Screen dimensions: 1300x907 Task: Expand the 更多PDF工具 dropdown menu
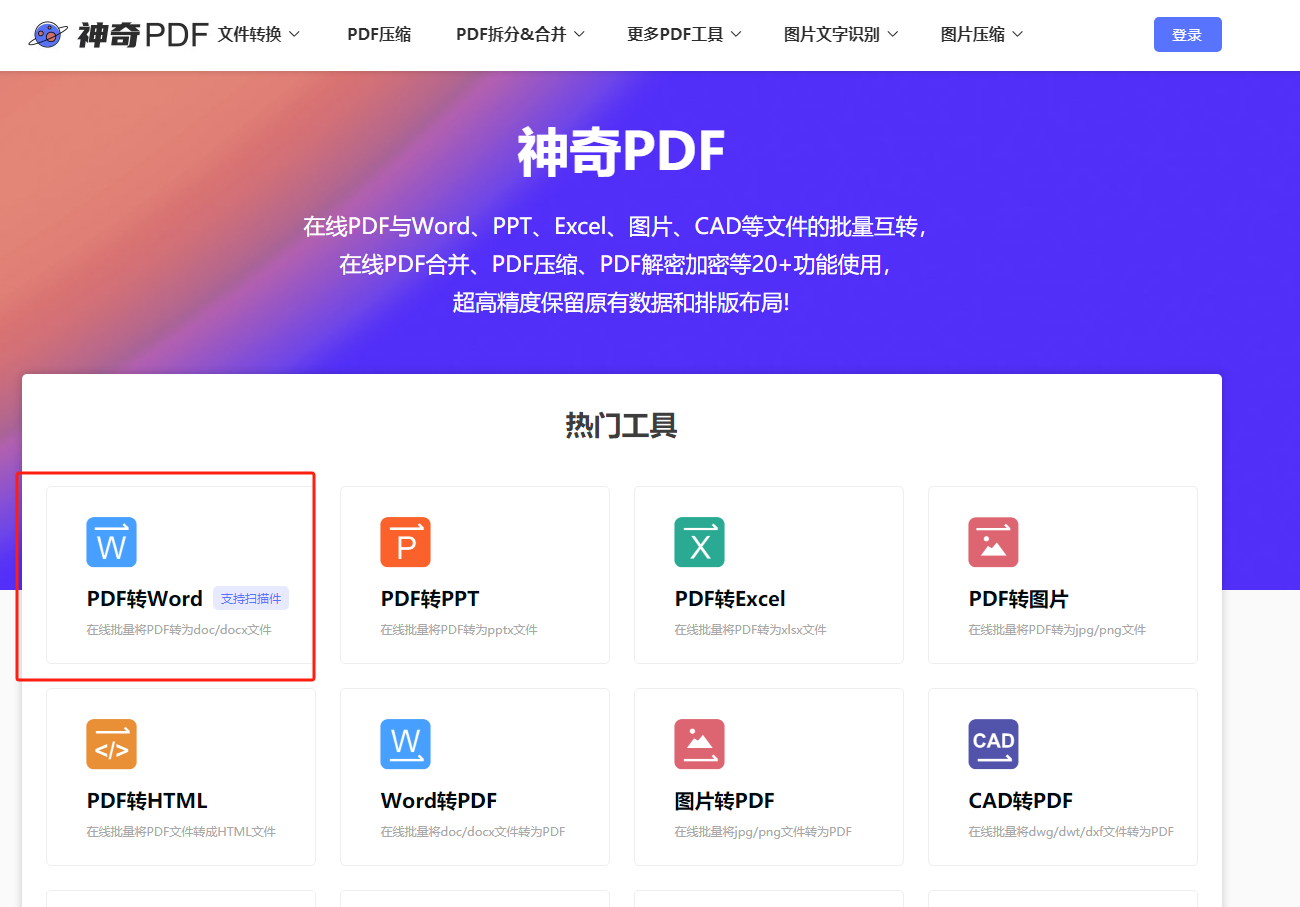tap(684, 35)
